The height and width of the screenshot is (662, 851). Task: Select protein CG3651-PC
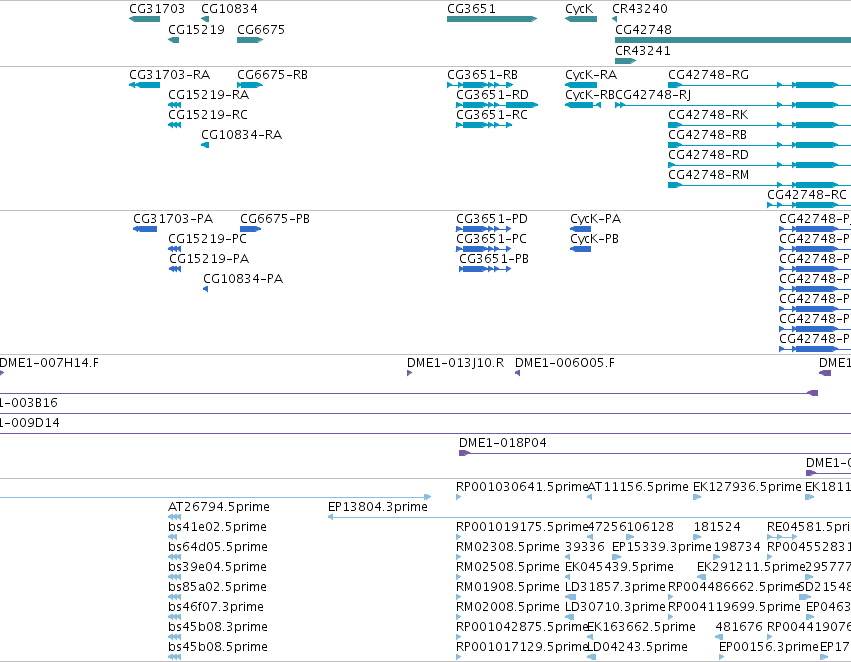pyautogui.click(x=491, y=239)
